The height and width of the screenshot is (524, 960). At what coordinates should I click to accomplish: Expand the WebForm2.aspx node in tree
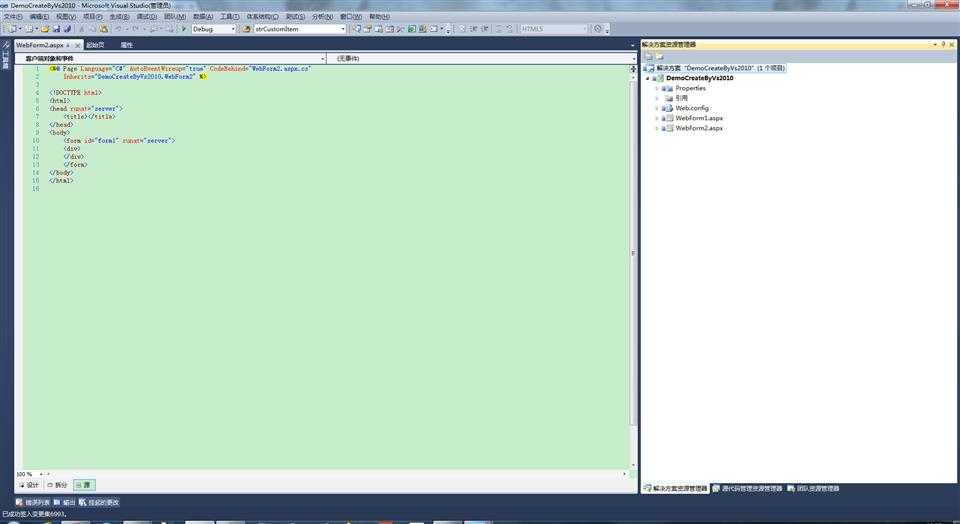point(657,128)
